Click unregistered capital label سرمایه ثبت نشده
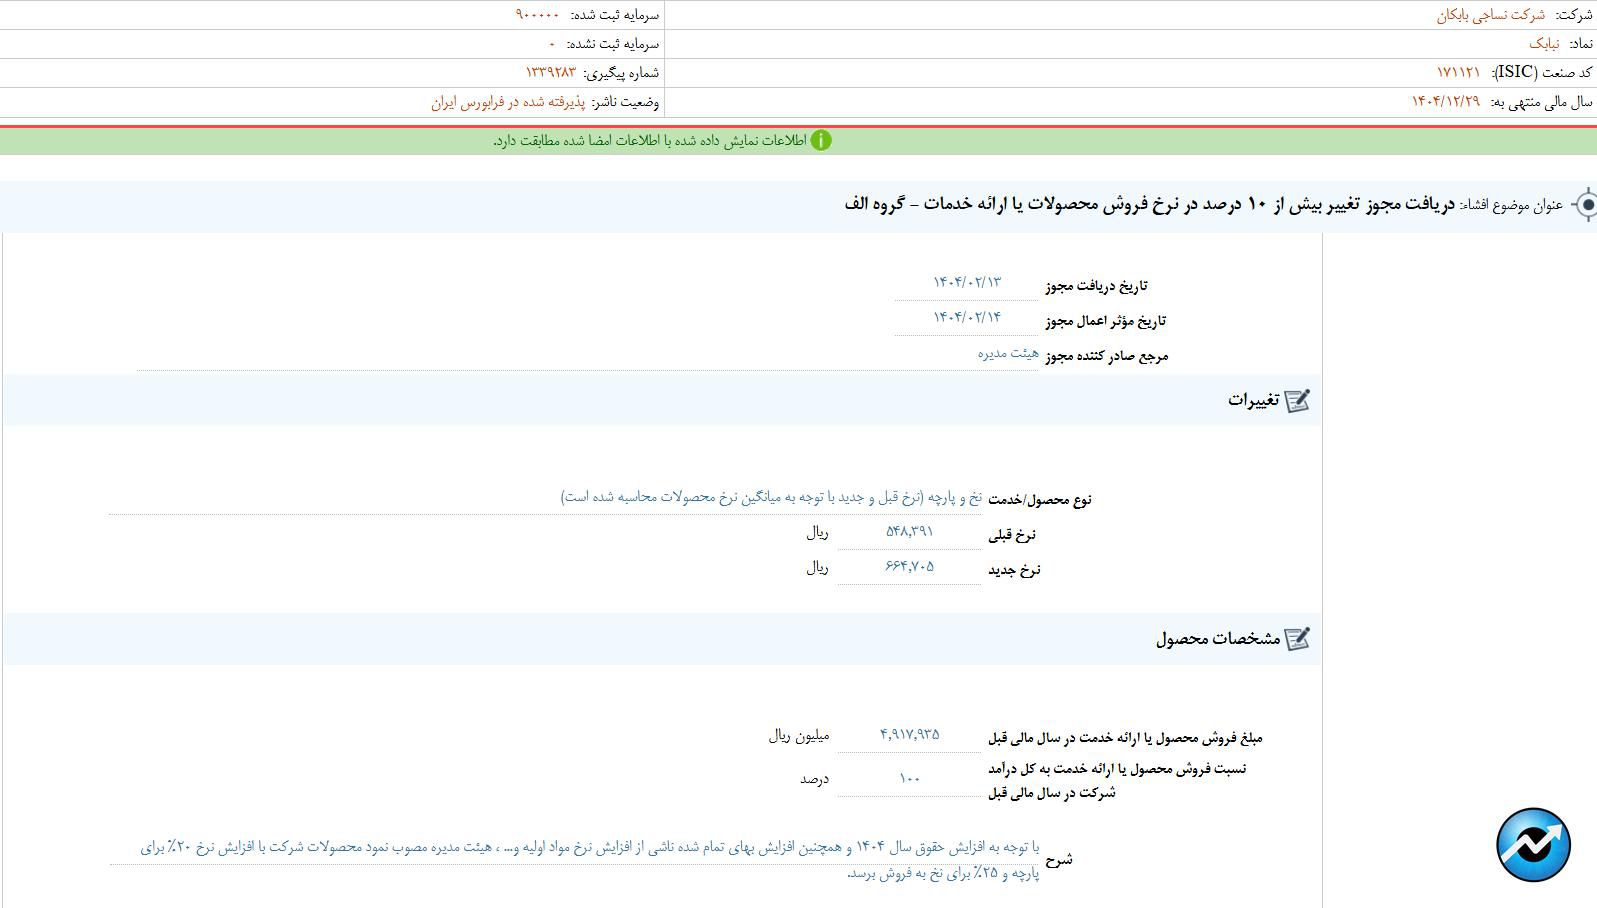 point(613,44)
